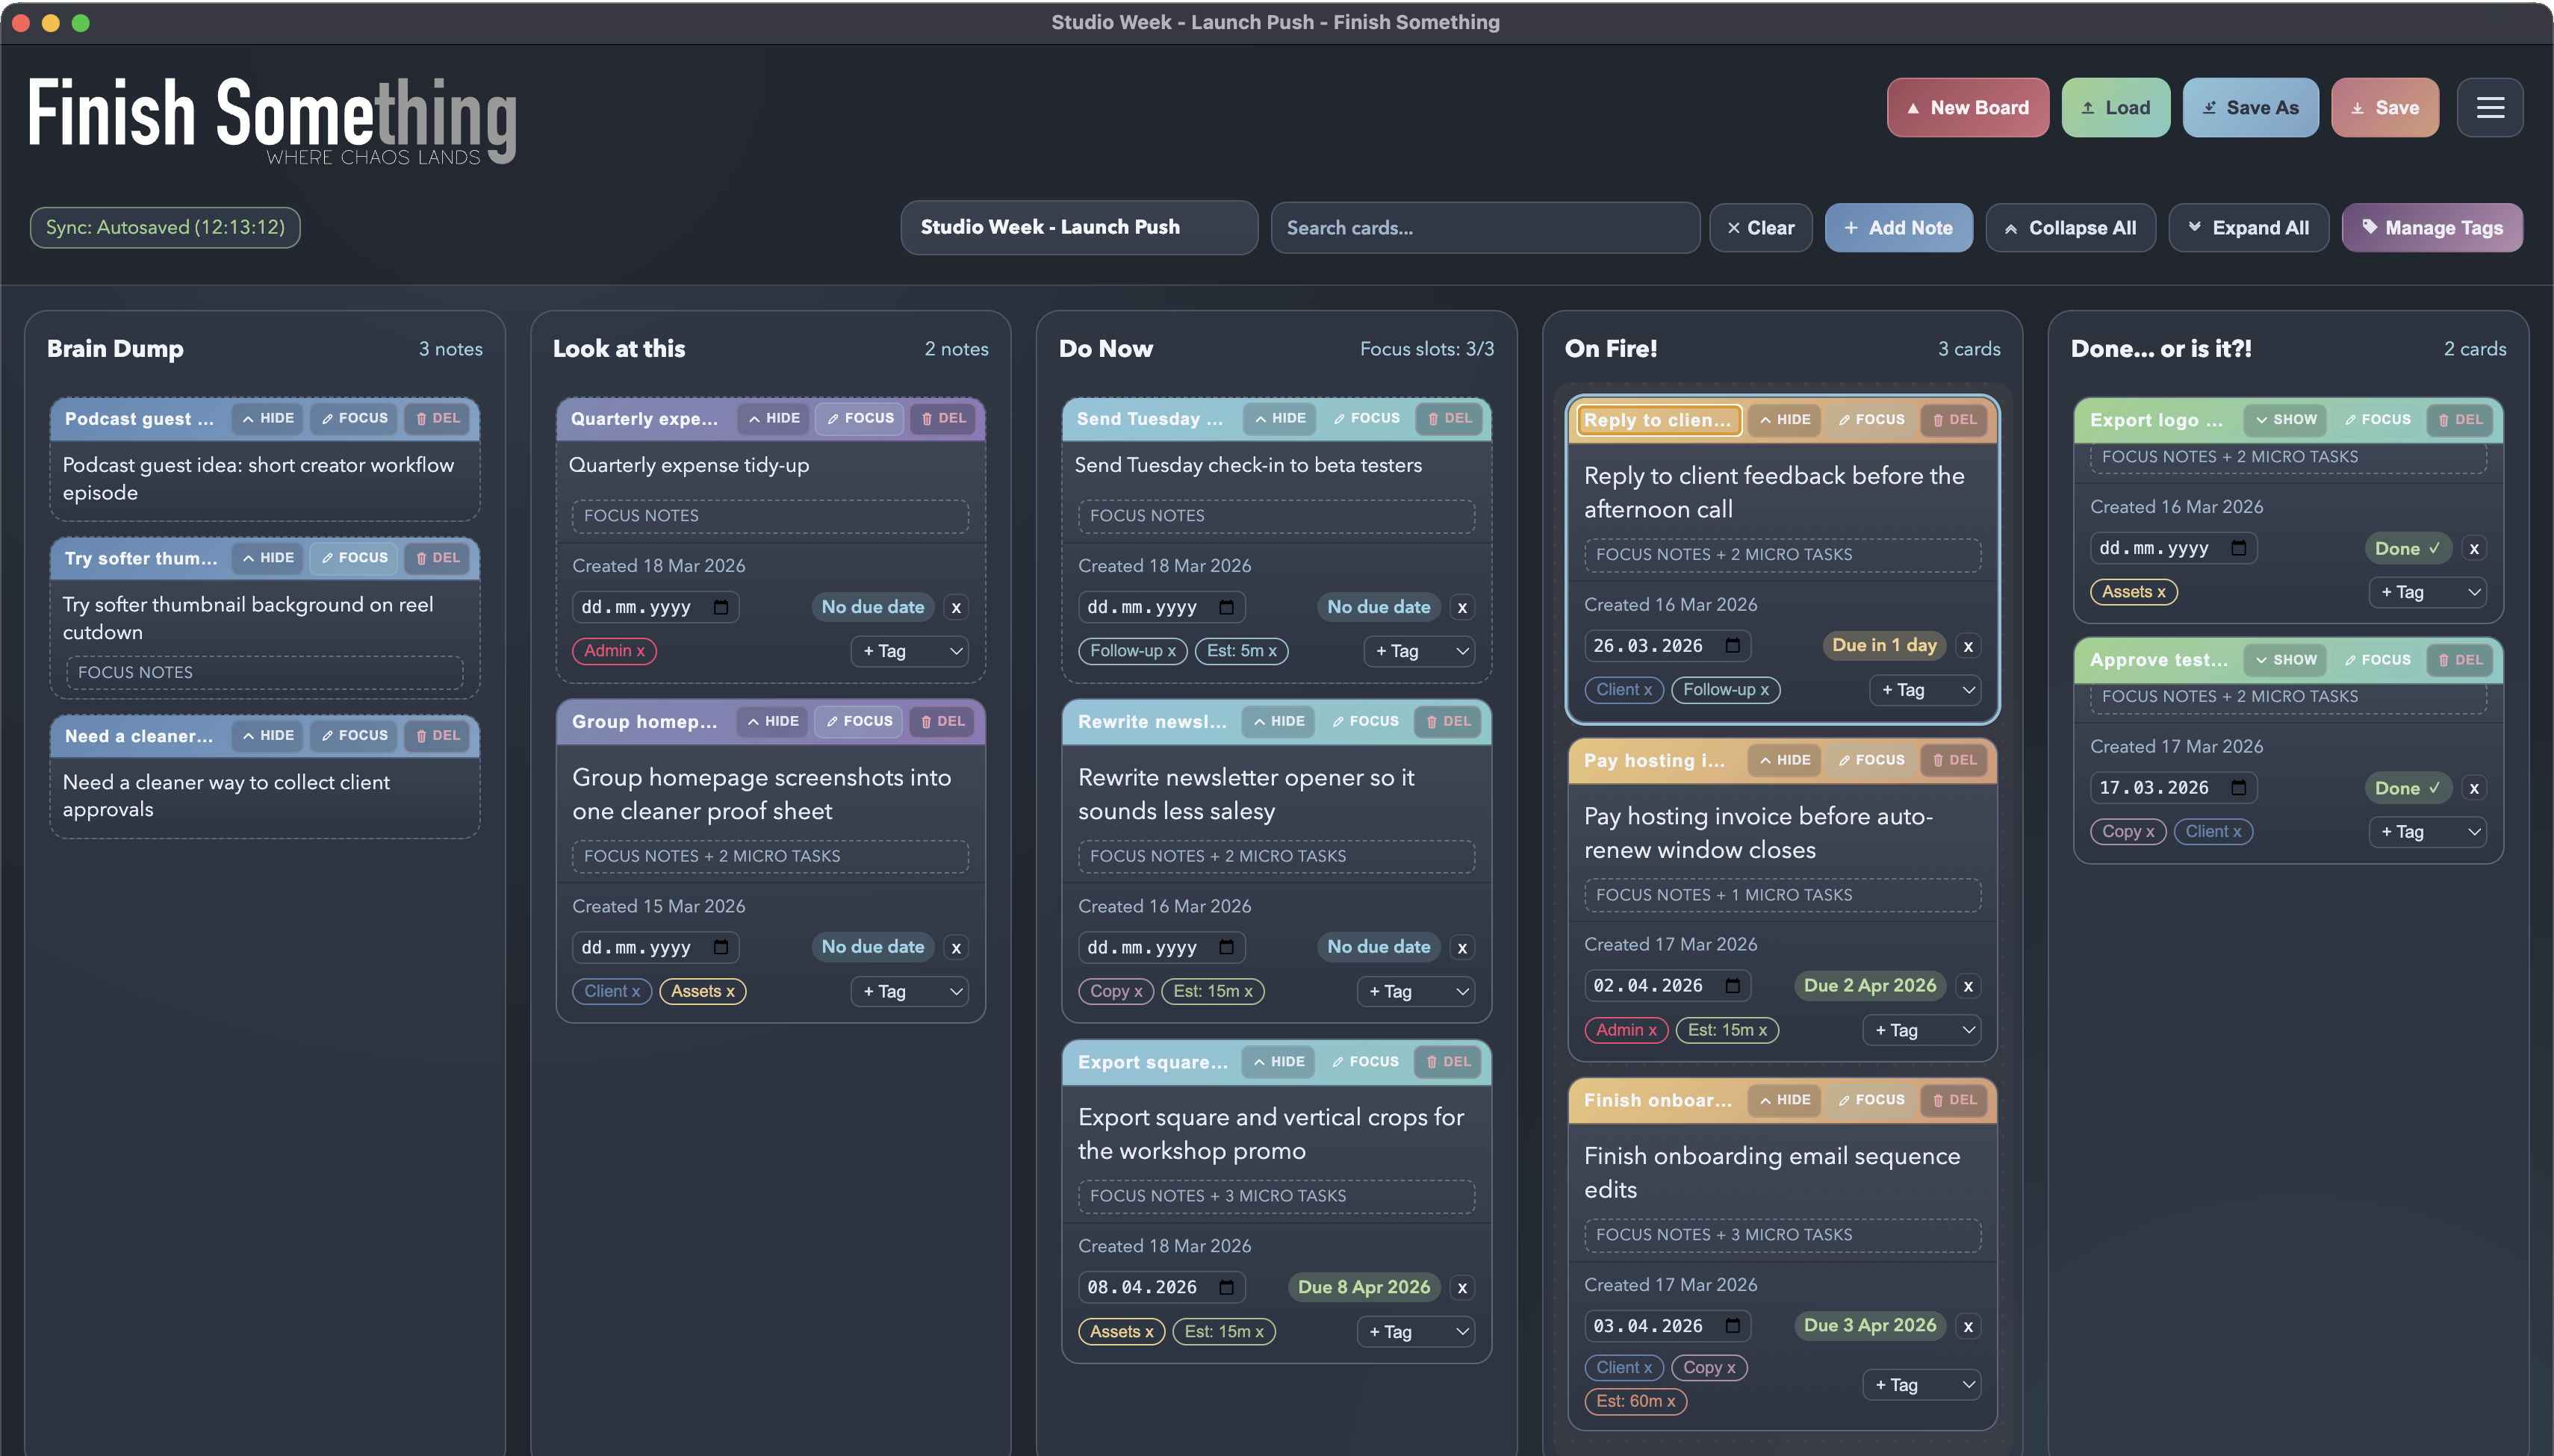Delete the Quarterly expense card
Image resolution: width=2554 pixels, height=1456 pixels.
tap(944, 418)
